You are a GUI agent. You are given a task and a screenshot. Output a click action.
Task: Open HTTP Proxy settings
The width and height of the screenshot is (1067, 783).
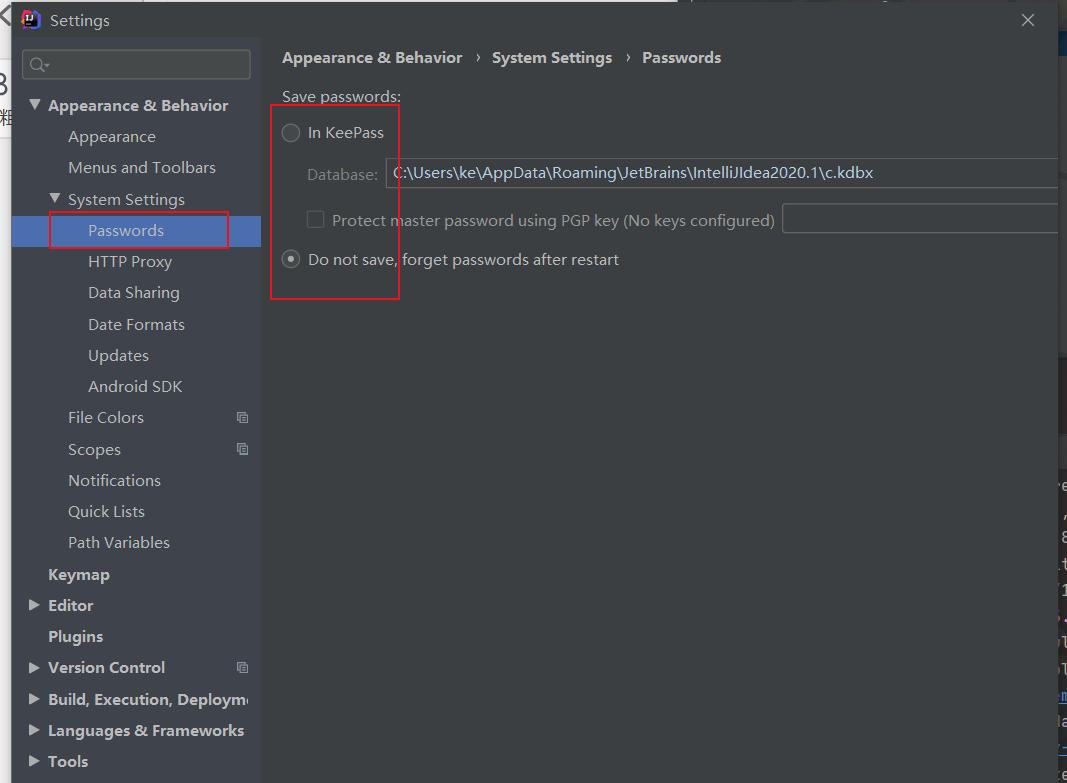tap(130, 262)
